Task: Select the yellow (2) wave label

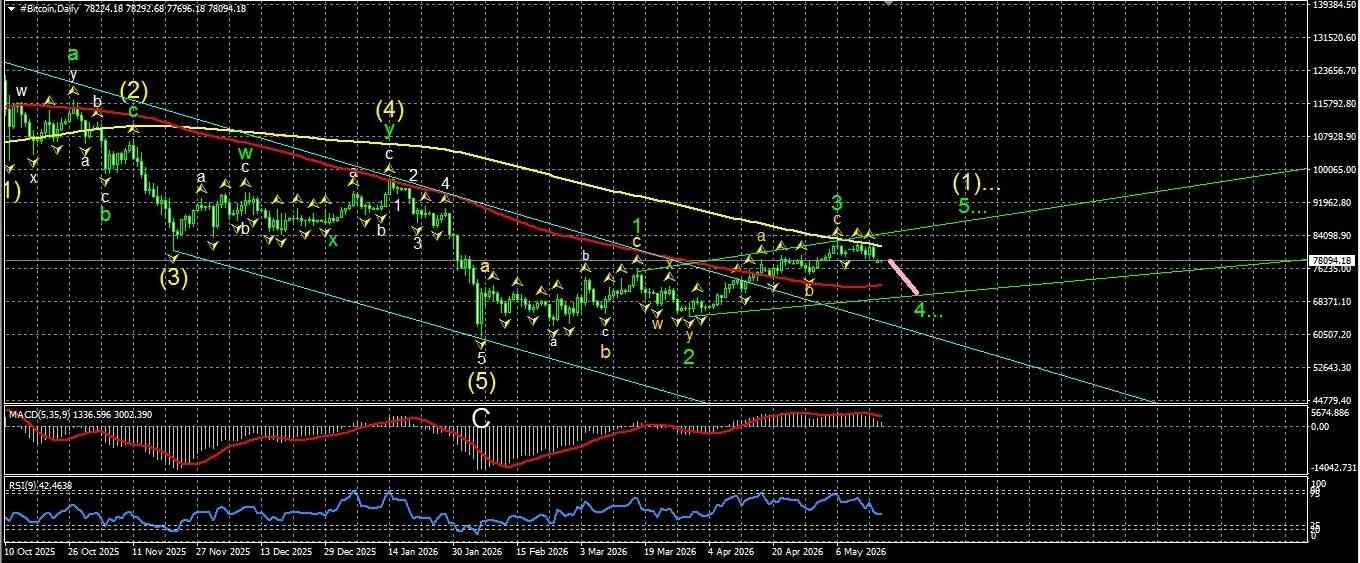Action: point(134,91)
